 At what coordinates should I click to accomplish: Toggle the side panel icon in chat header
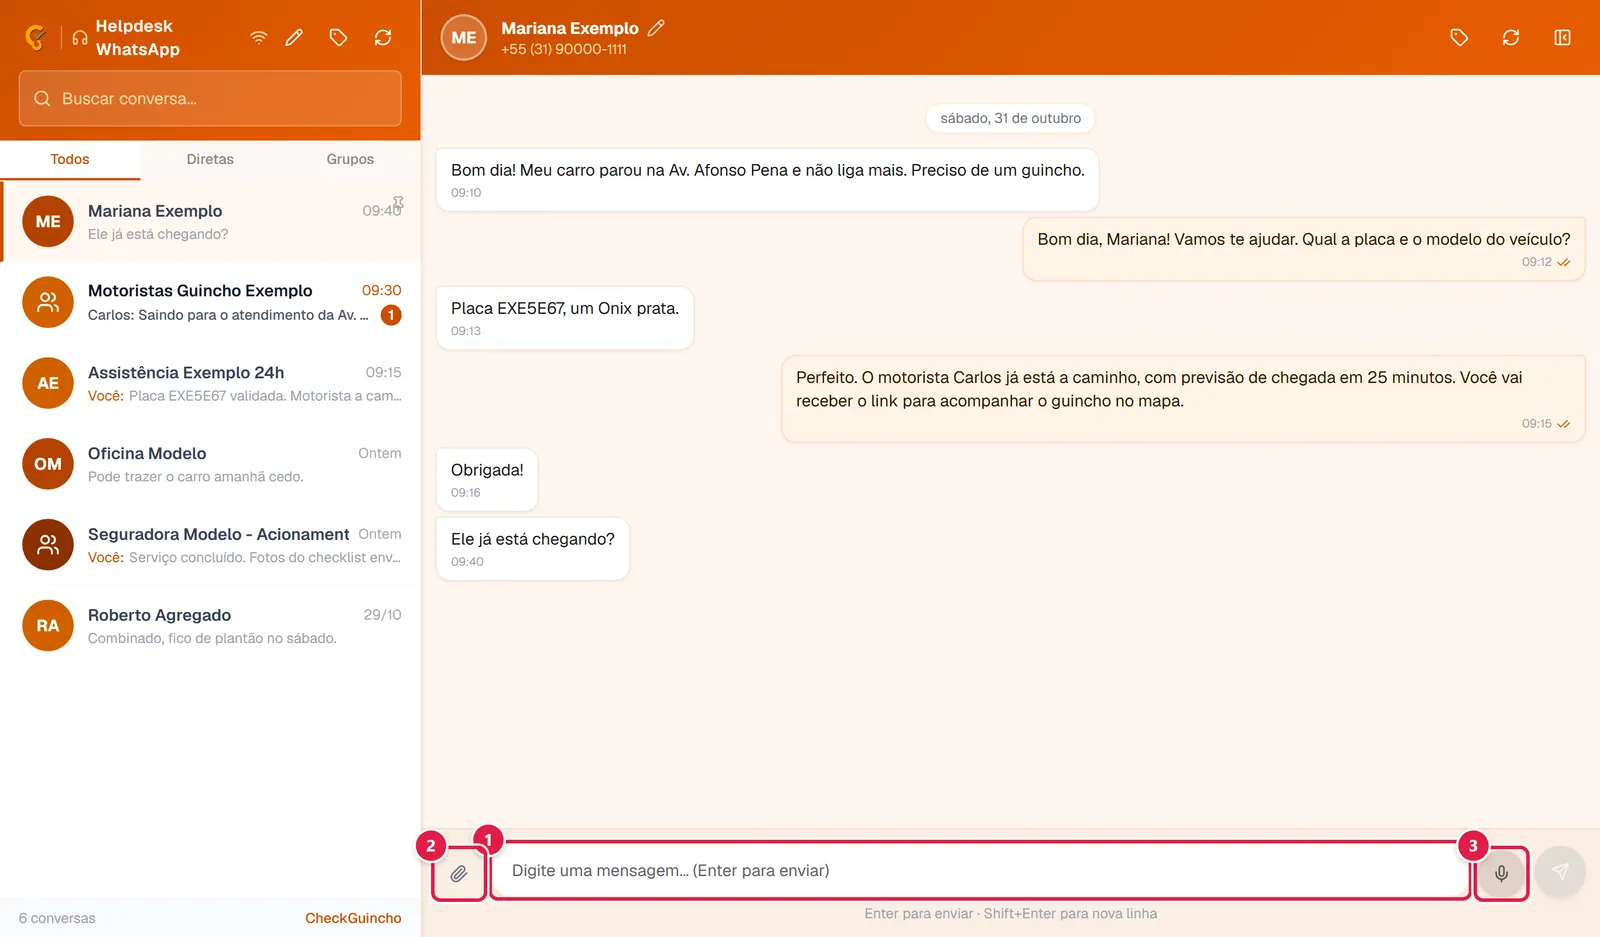pyautogui.click(x=1562, y=38)
